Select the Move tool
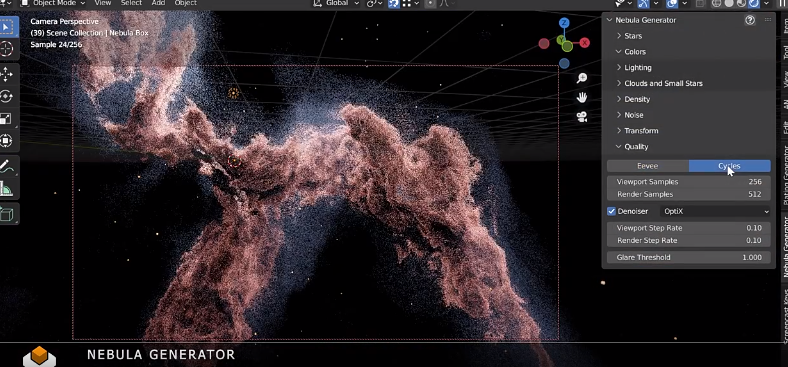The image size is (788, 367). [x=7, y=75]
